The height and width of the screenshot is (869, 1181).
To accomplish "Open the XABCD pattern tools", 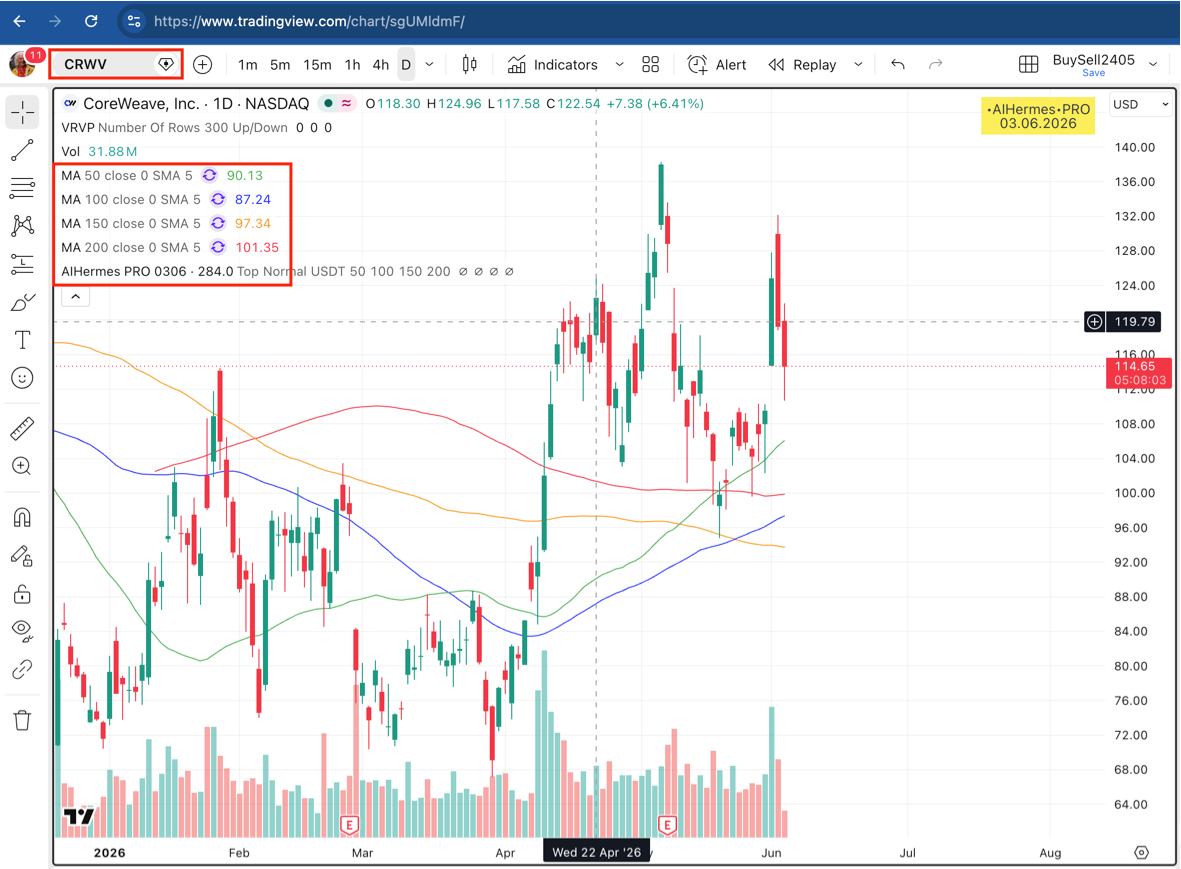I will (22, 225).
